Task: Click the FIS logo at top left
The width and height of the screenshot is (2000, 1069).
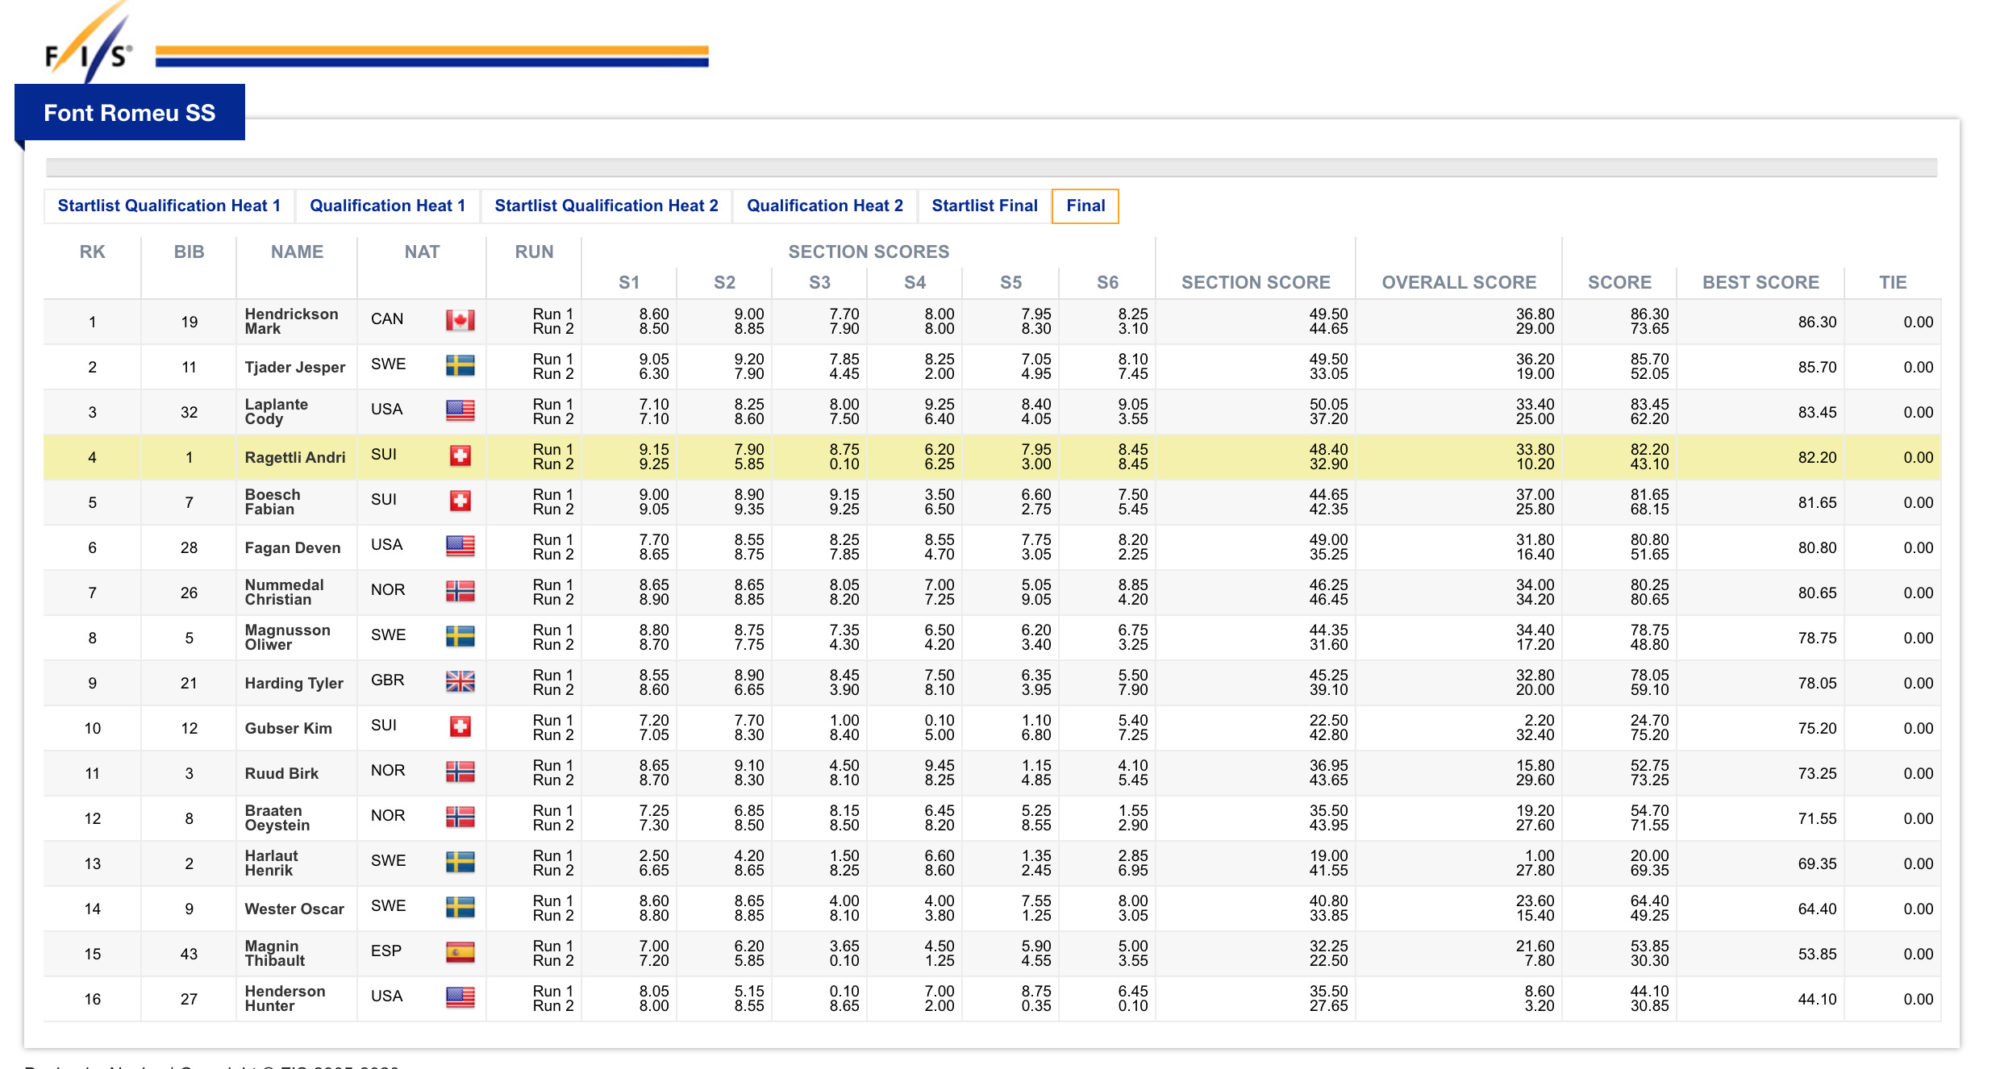Action: point(88,45)
